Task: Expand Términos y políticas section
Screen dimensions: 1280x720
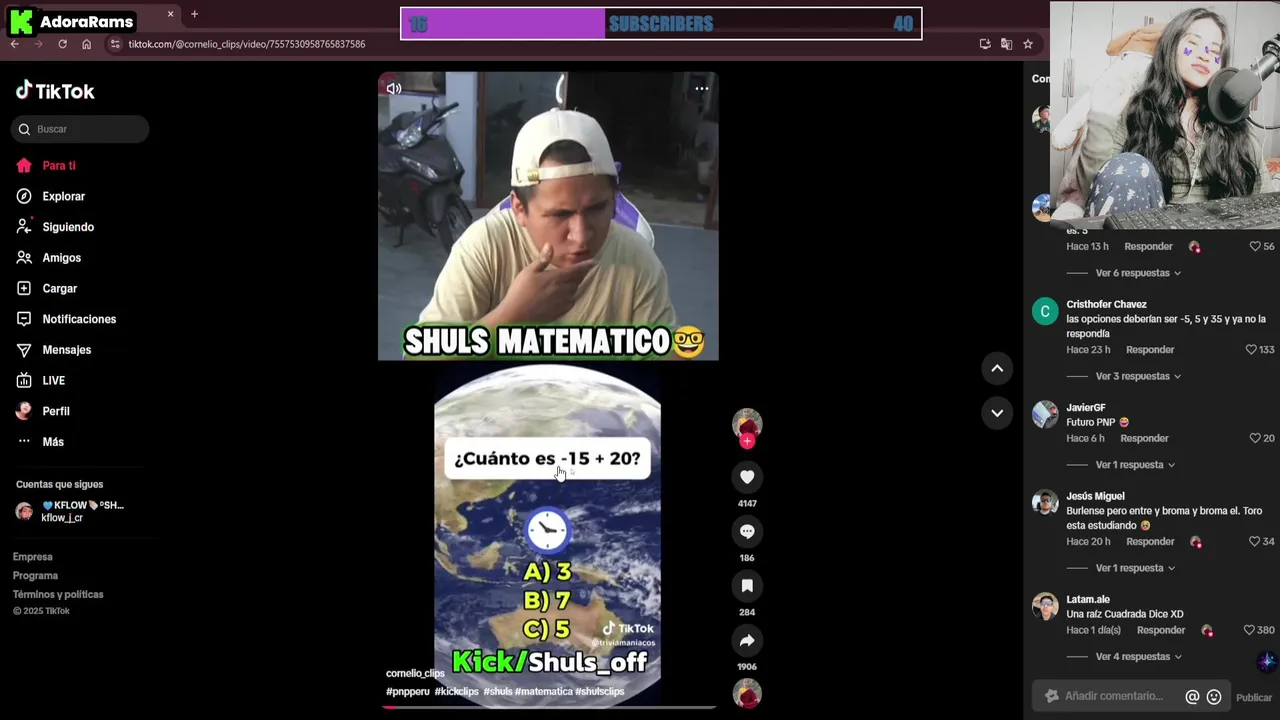Action: (58, 595)
